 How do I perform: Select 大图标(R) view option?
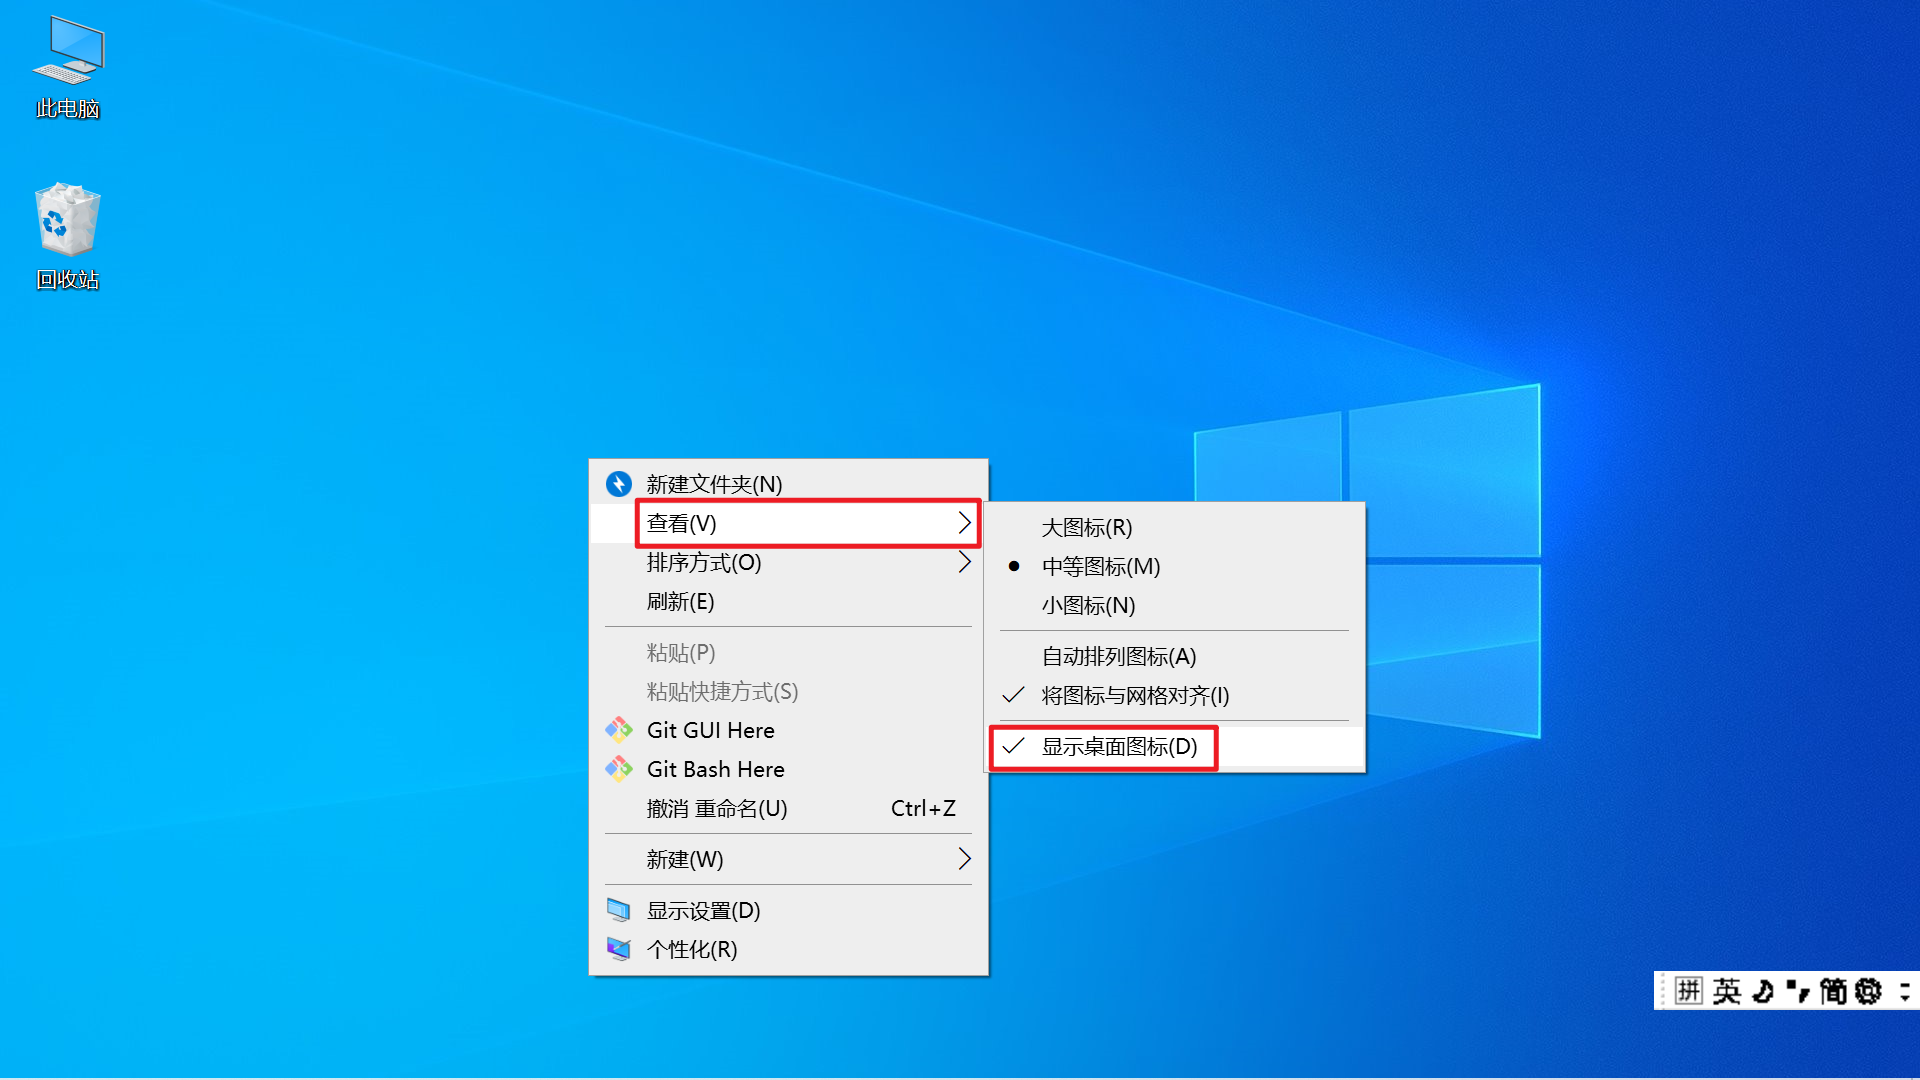click(x=1176, y=527)
